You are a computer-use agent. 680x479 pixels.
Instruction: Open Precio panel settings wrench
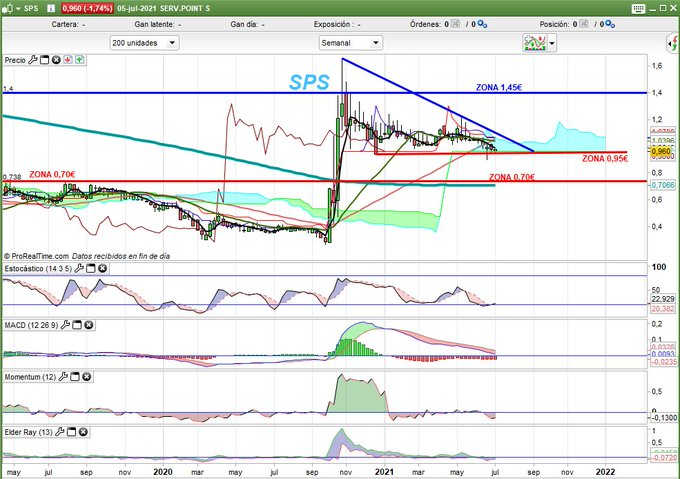[32, 60]
